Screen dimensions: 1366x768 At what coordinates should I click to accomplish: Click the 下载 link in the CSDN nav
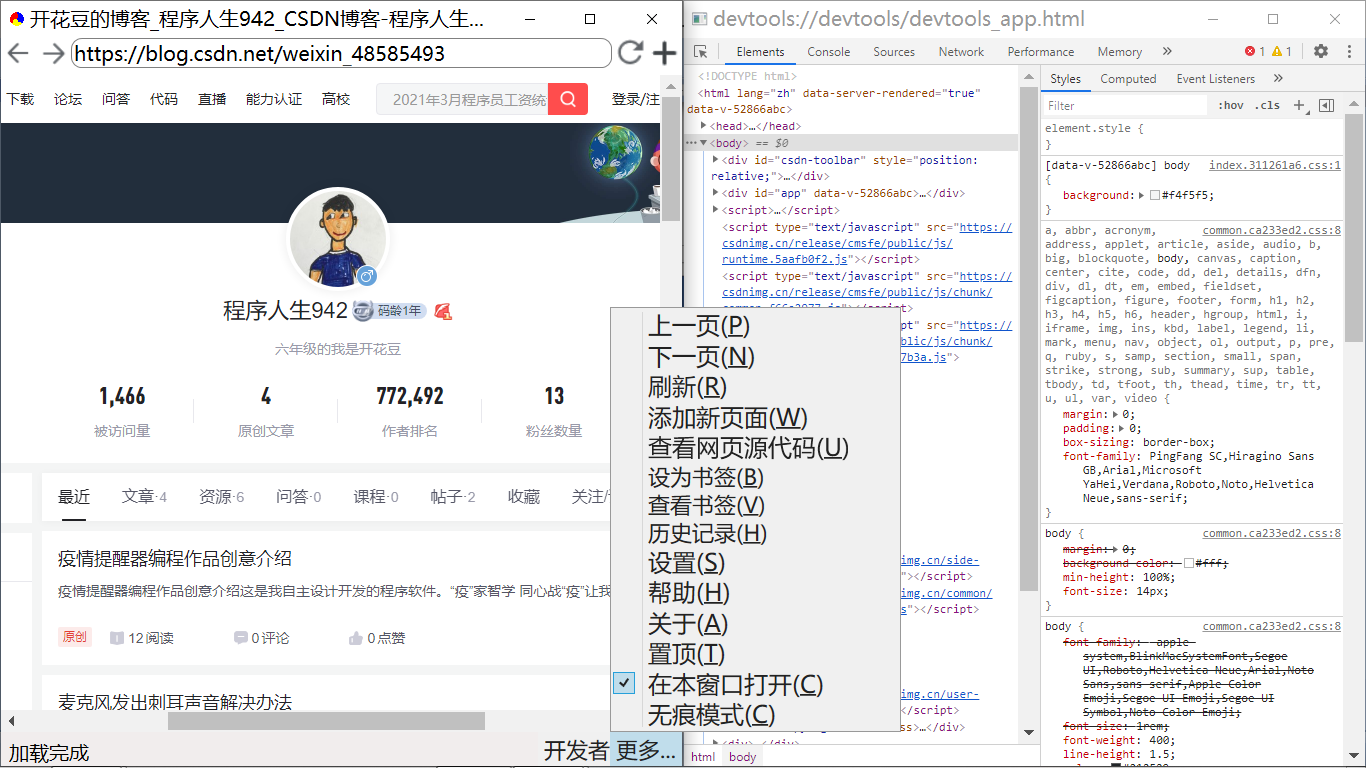pyautogui.click(x=20, y=99)
